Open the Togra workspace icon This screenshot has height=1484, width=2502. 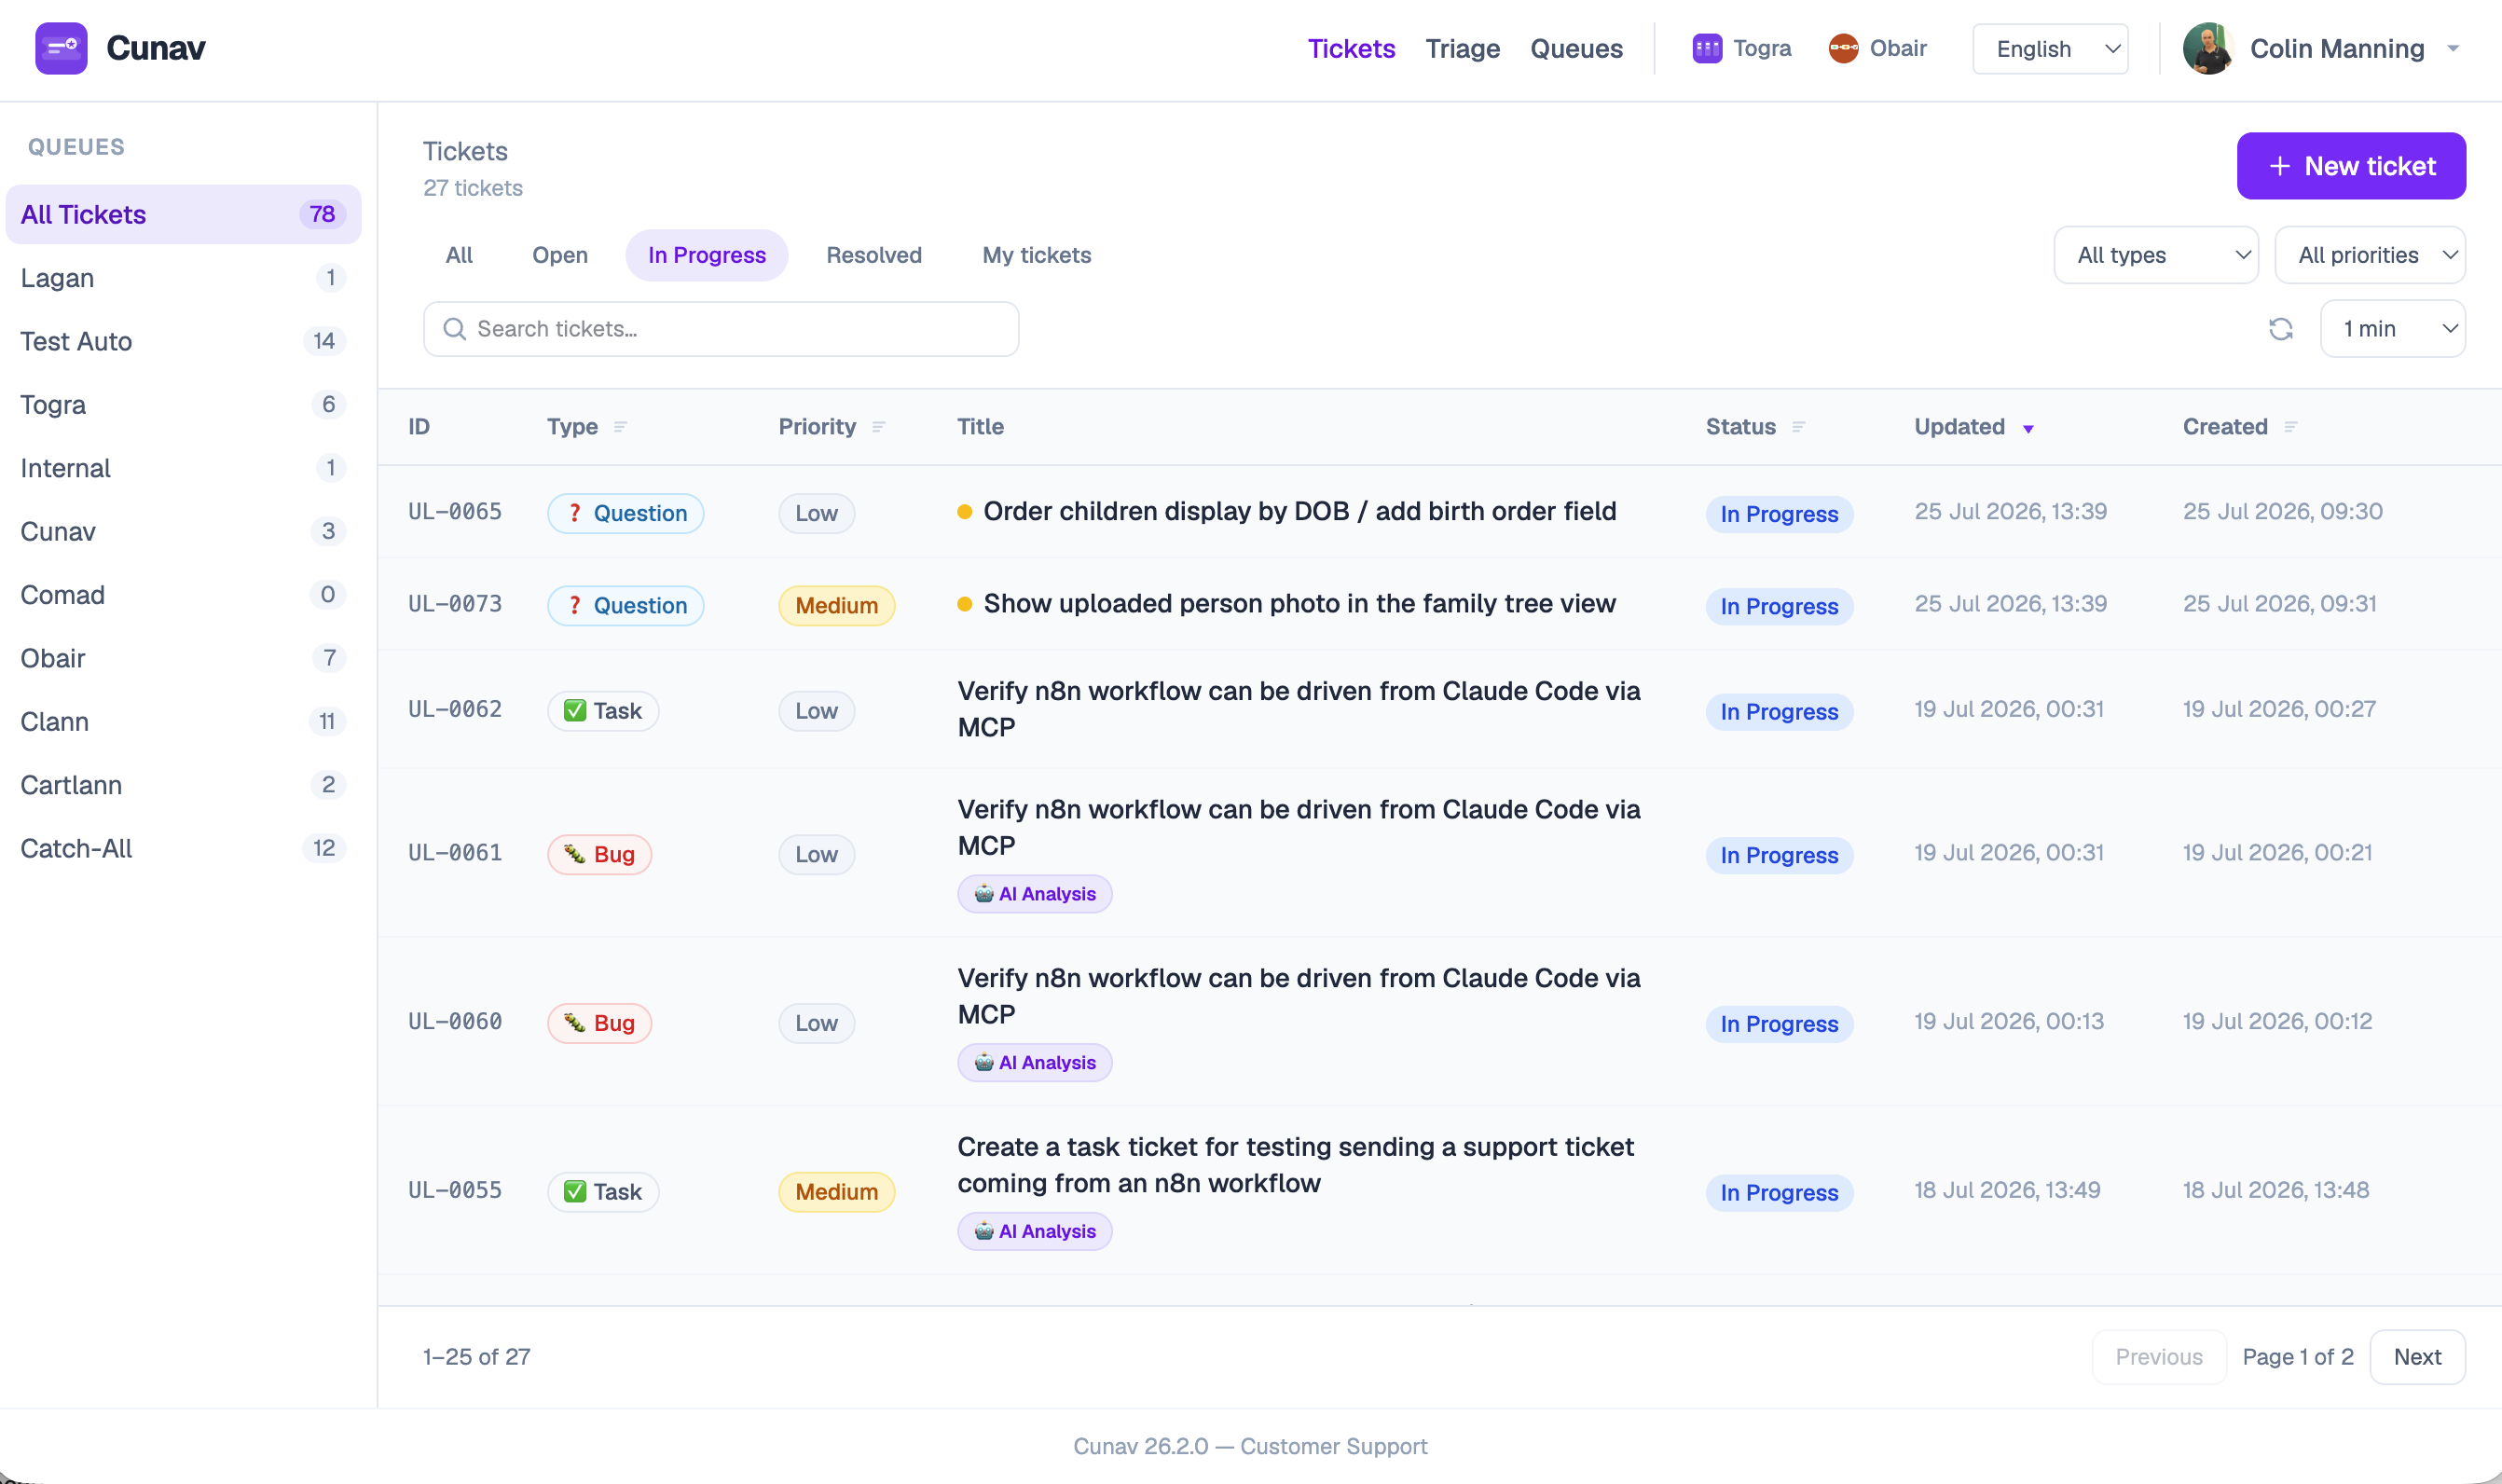click(x=1707, y=48)
